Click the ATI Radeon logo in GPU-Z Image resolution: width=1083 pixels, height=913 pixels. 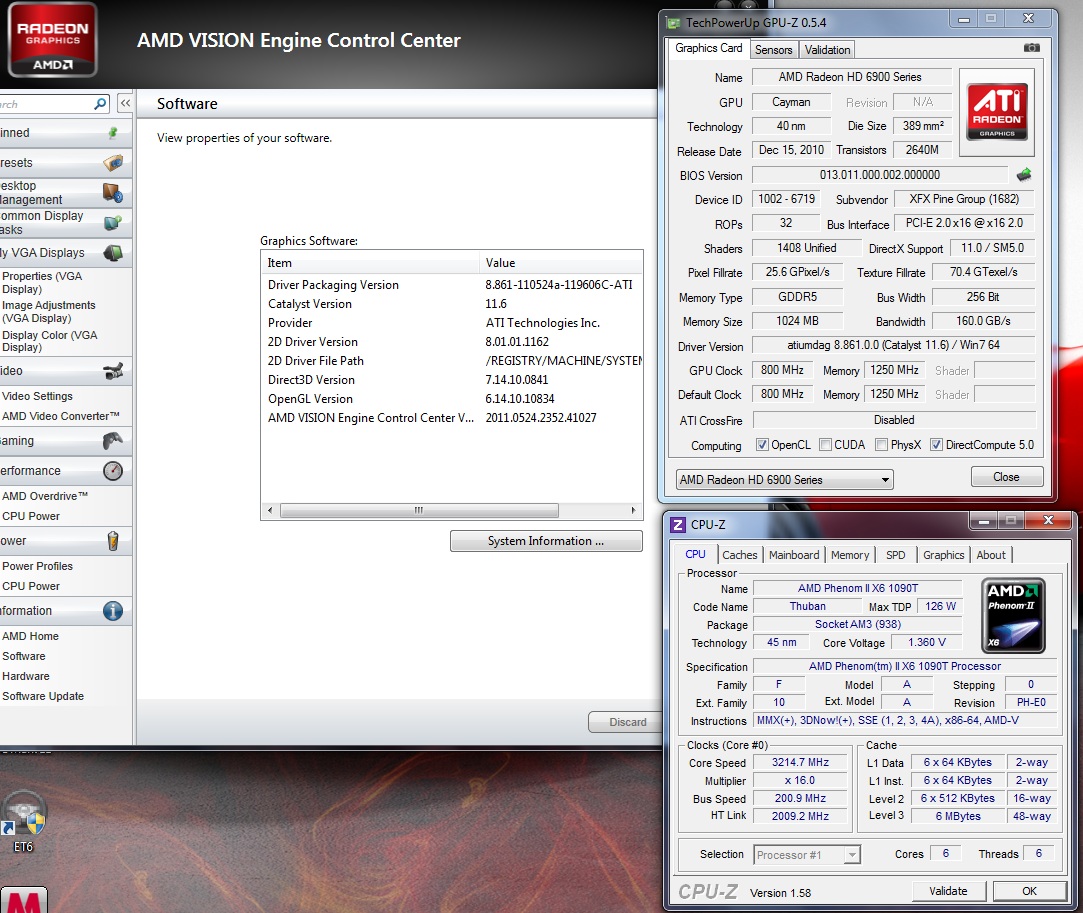[x=997, y=111]
